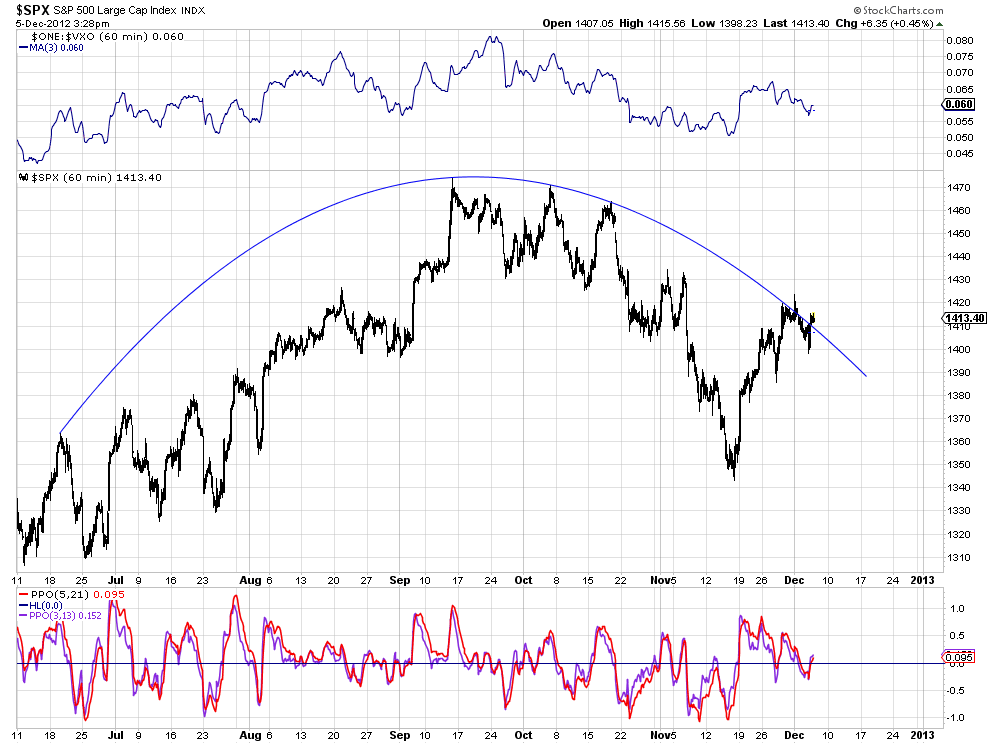Click the candlestick icon before '$SPX (60 min)'
The width and height of the screenshot is (990, 744).
[x=24, y=177]
